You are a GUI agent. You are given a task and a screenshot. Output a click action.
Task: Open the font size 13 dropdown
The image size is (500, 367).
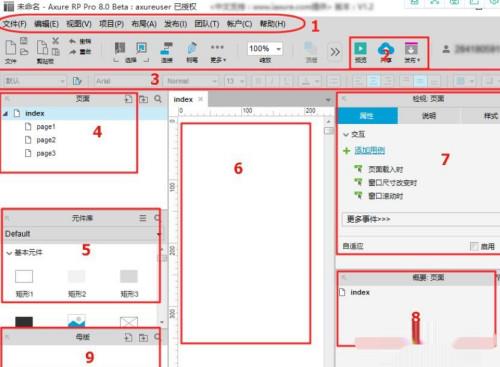[235, 81]
